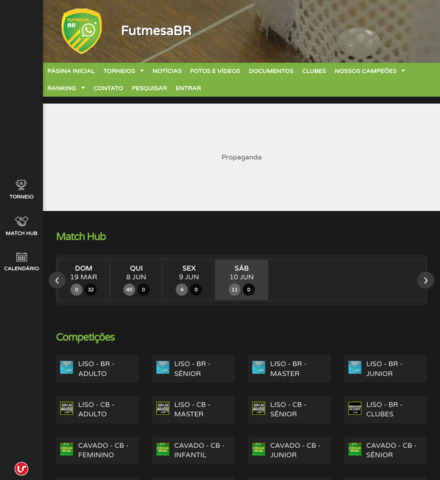
Task: Open LISO - BR - JUNIOR competition link
Action: point(385,368)
